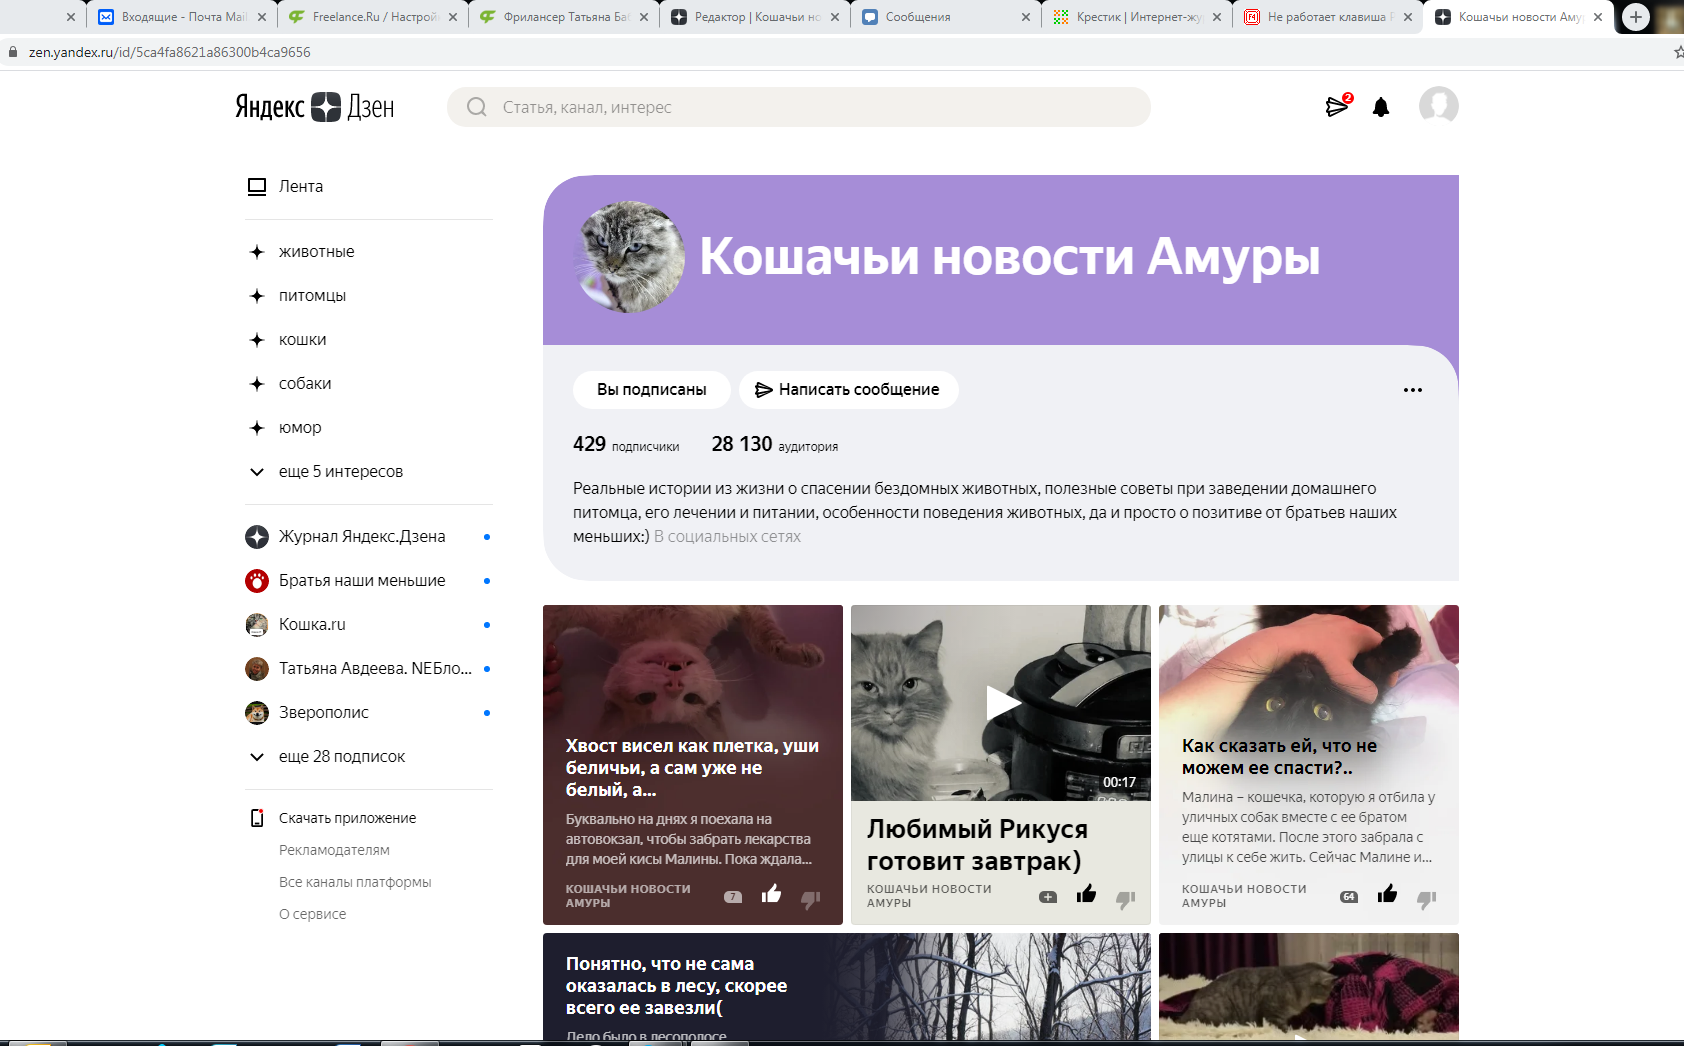Viewport: 1684px width, 1046px height.
Task: Expand 'еще 28 подписок' list
Action: click(341, 756)
